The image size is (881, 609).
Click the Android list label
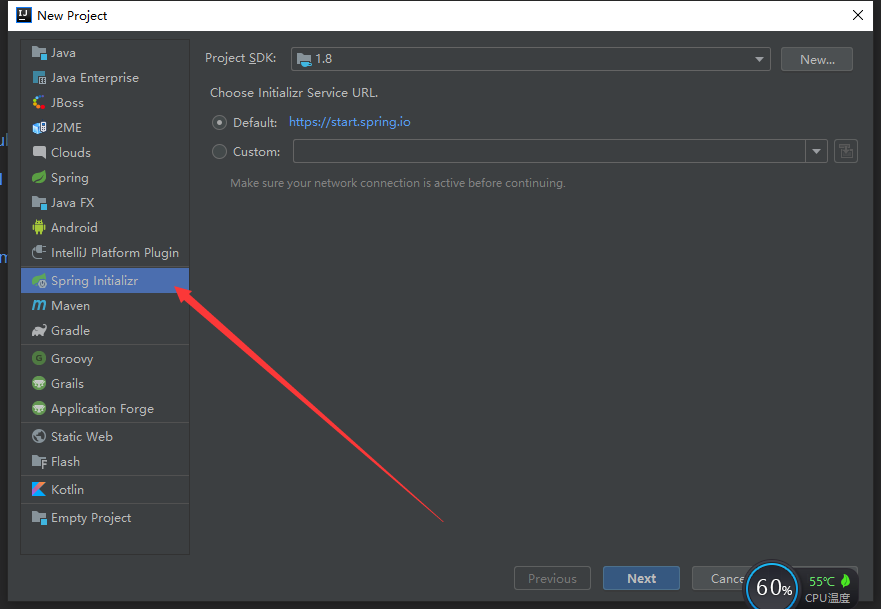(74, 228)
